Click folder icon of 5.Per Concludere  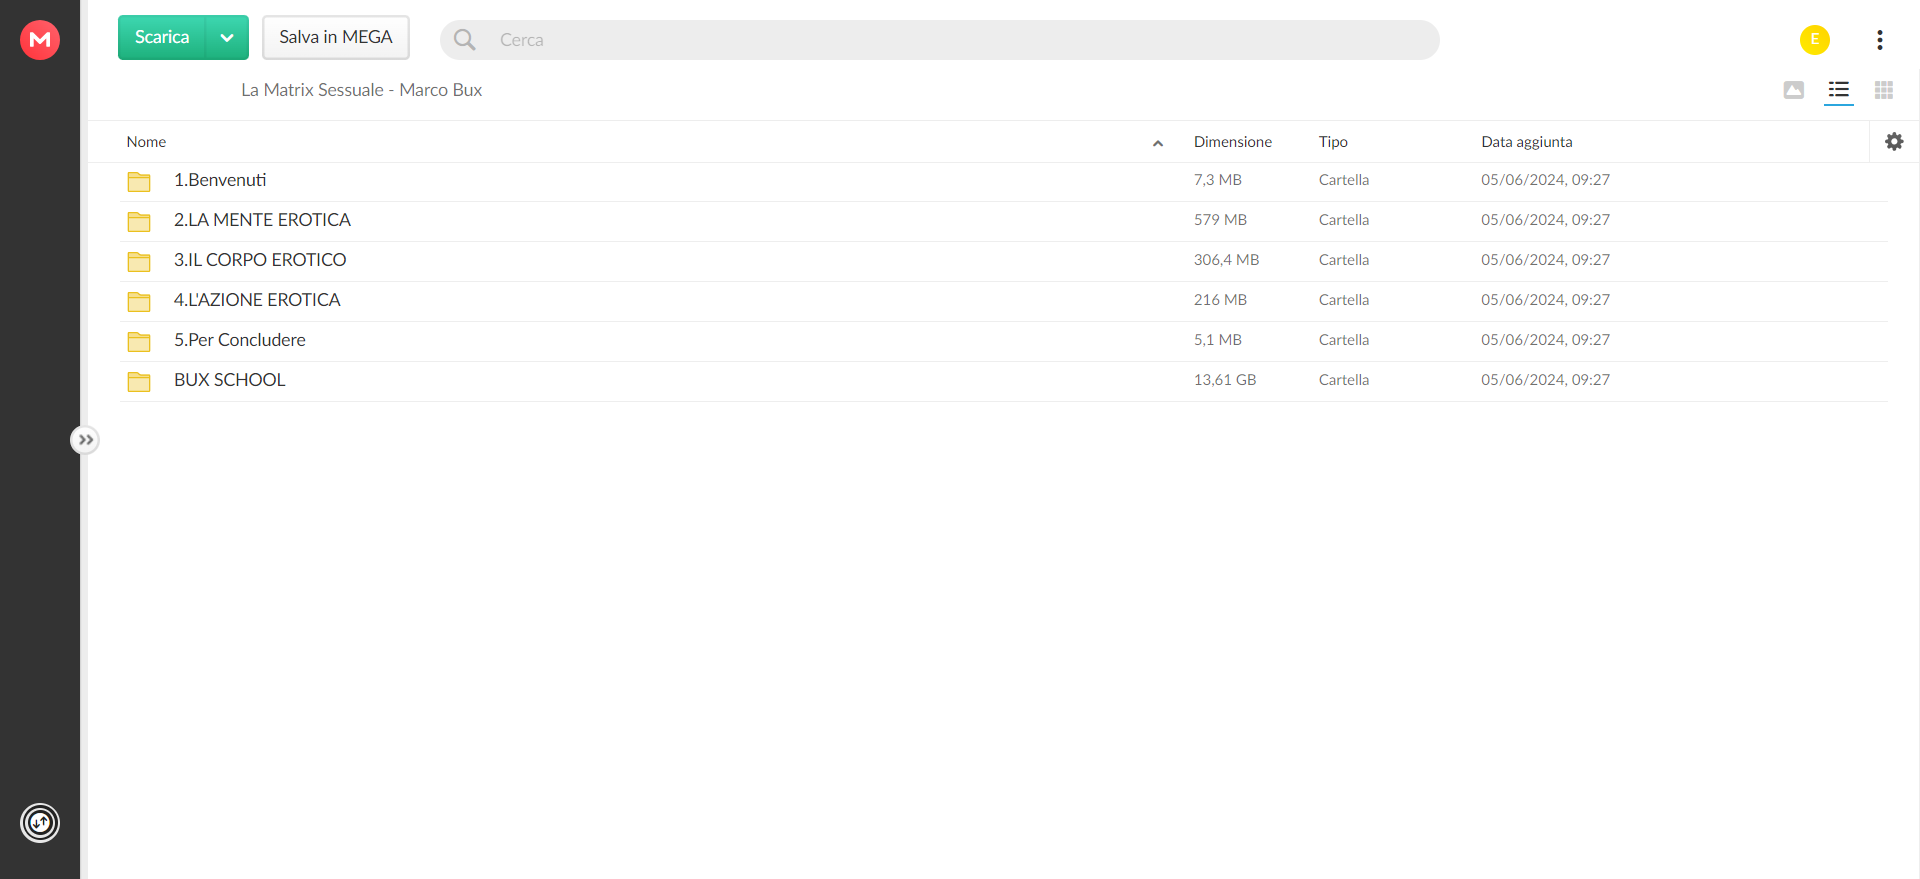(x=139, y=342)
